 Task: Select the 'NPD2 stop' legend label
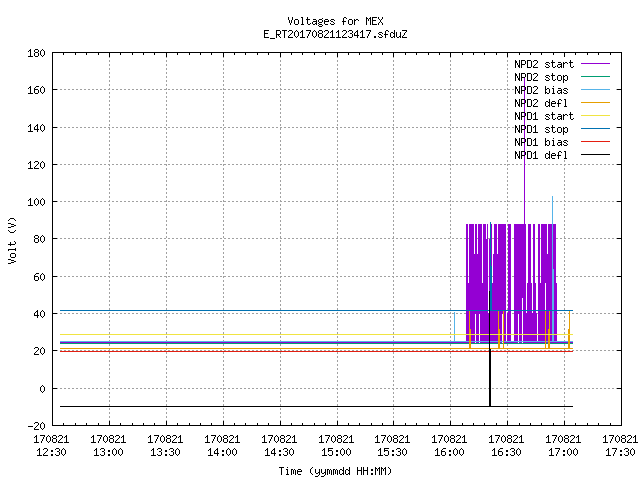click(x=541, y=77)
